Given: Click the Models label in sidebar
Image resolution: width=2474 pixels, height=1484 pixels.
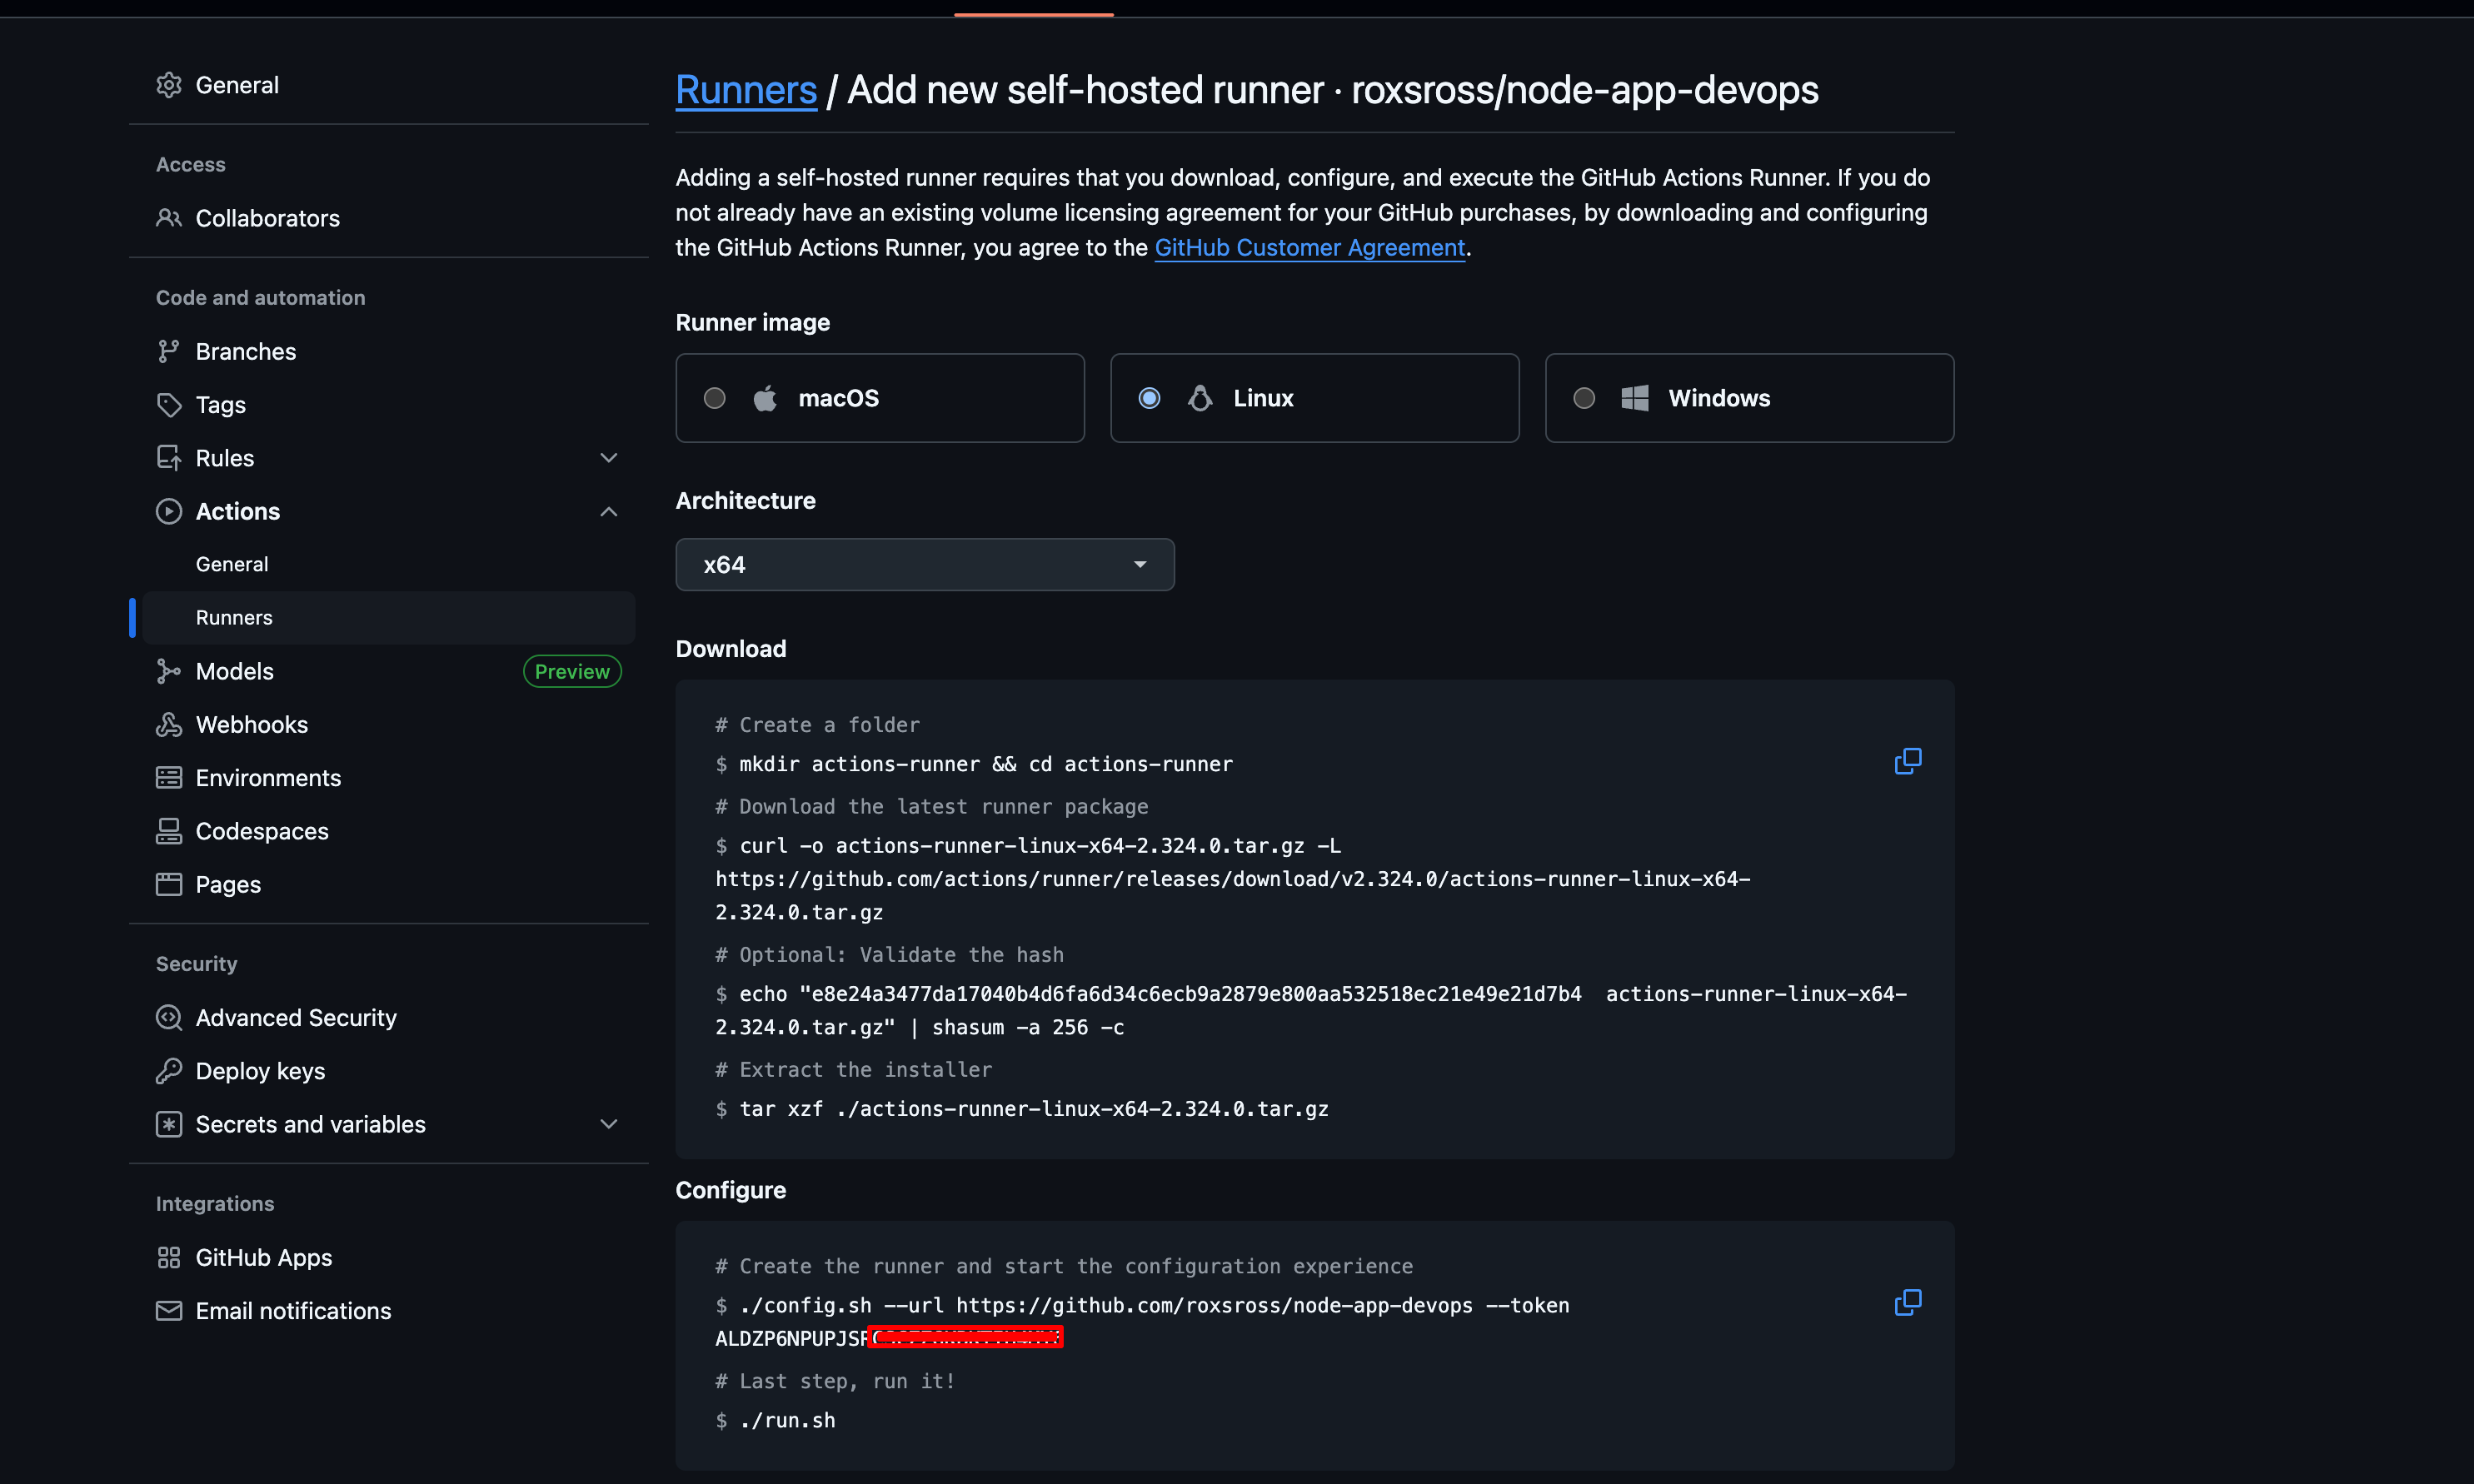Looking at the screenshot, I should [234, 671].
